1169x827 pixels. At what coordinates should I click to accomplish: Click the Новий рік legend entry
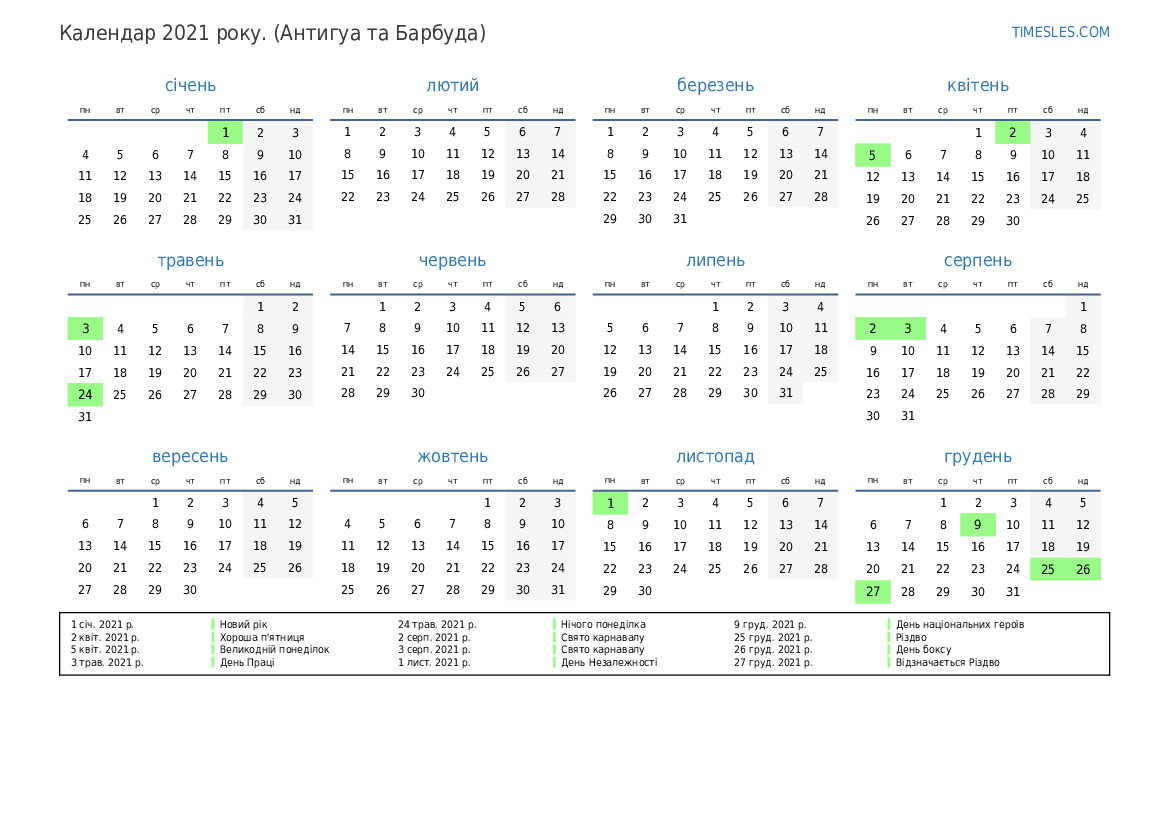click(x=243, y=624)
